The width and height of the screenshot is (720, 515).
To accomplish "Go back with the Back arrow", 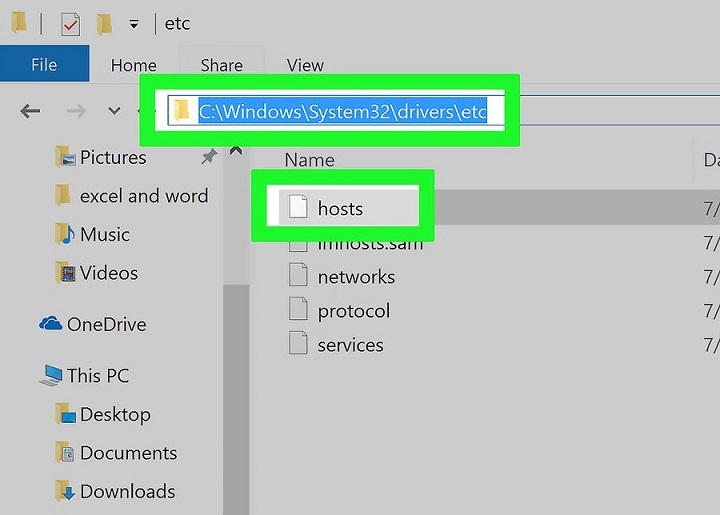I will click(30, 111).
